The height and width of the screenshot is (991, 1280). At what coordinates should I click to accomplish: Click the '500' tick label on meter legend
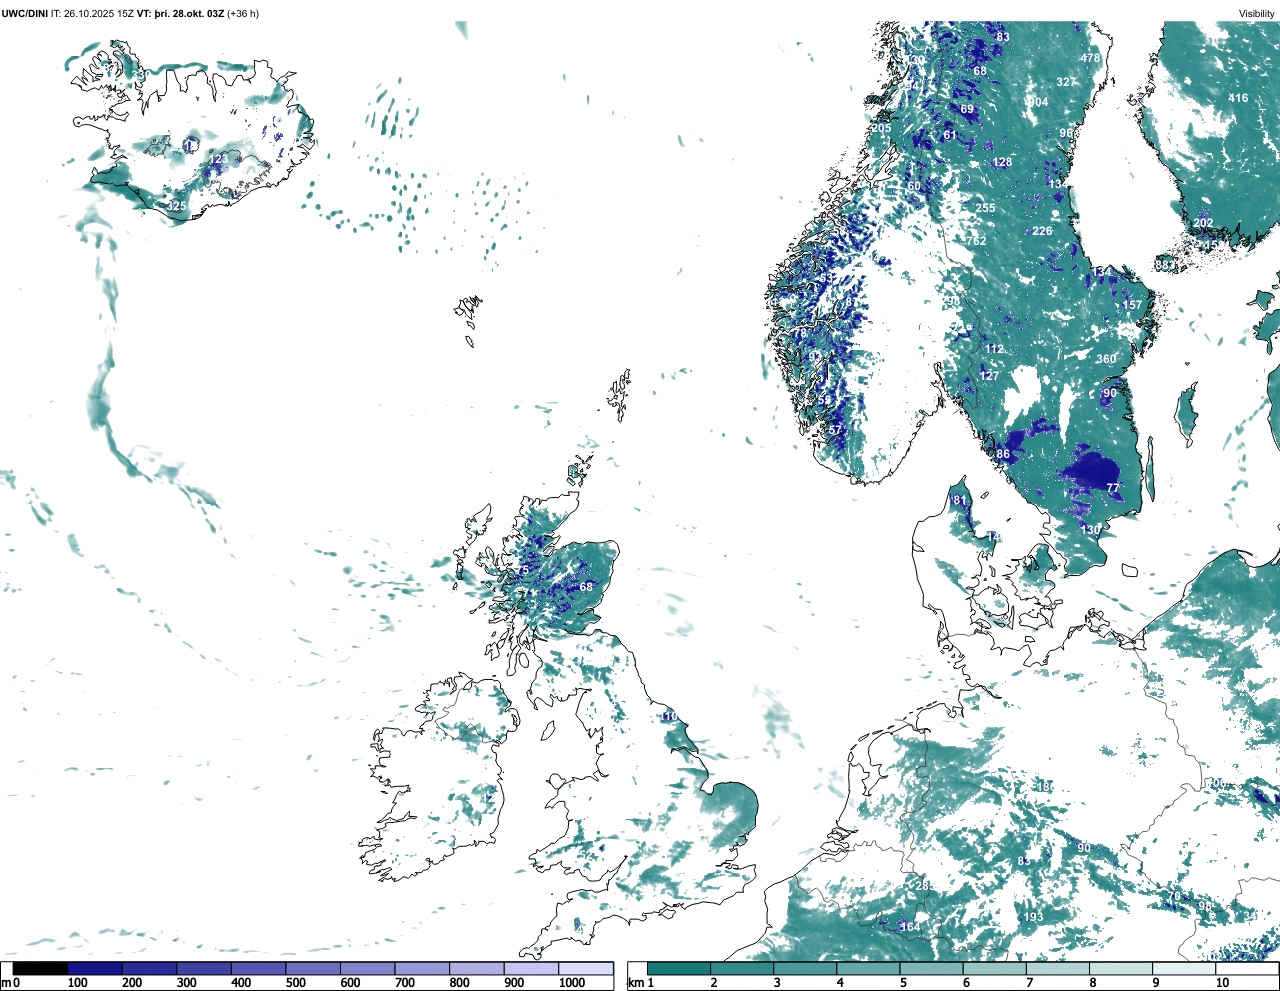pos(295,984)
